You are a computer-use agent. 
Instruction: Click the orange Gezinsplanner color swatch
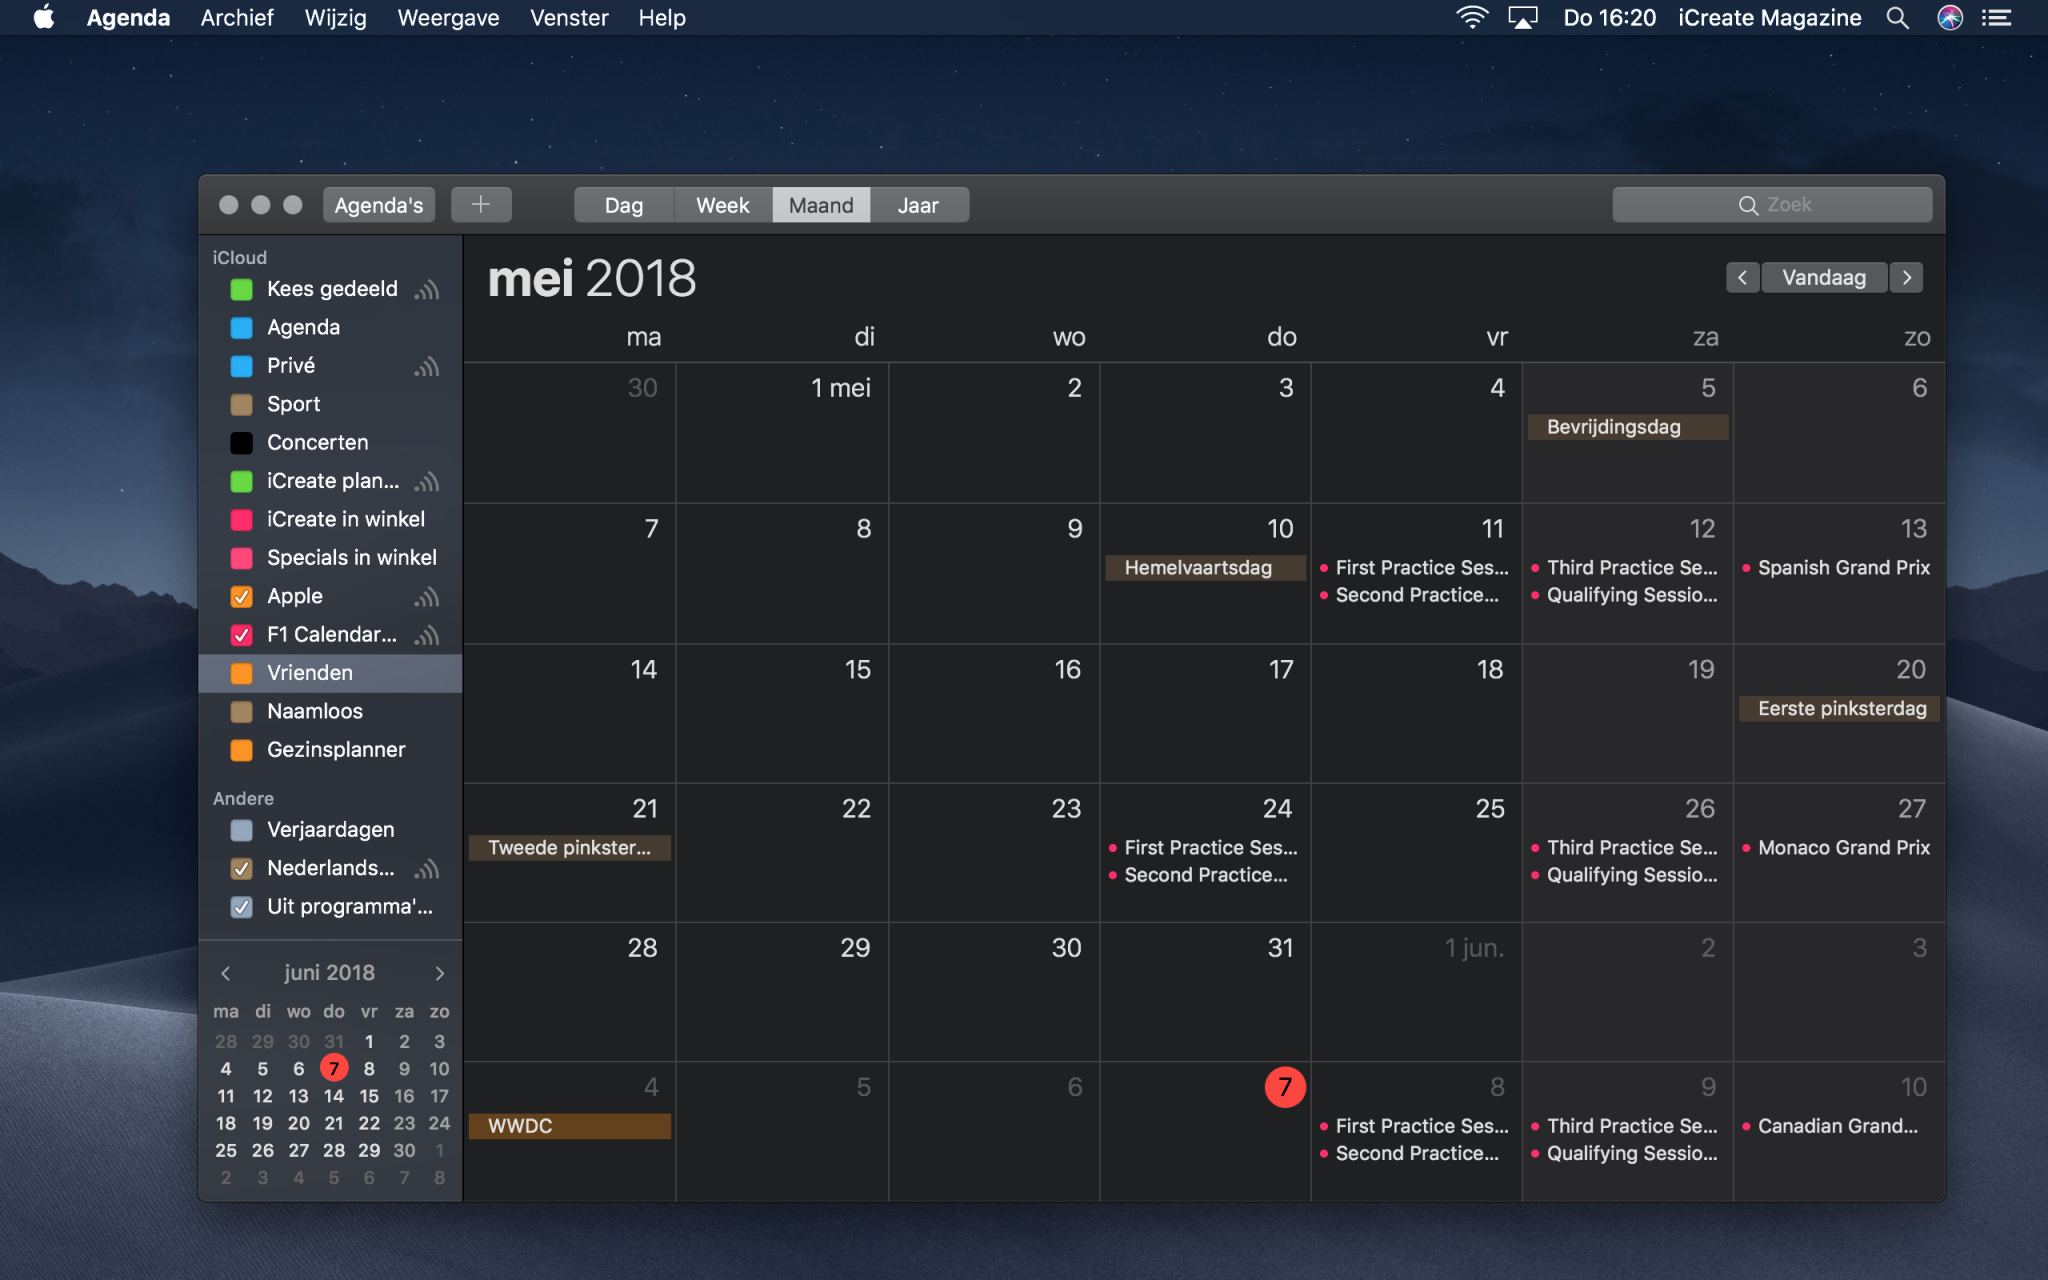pos(241,750)
